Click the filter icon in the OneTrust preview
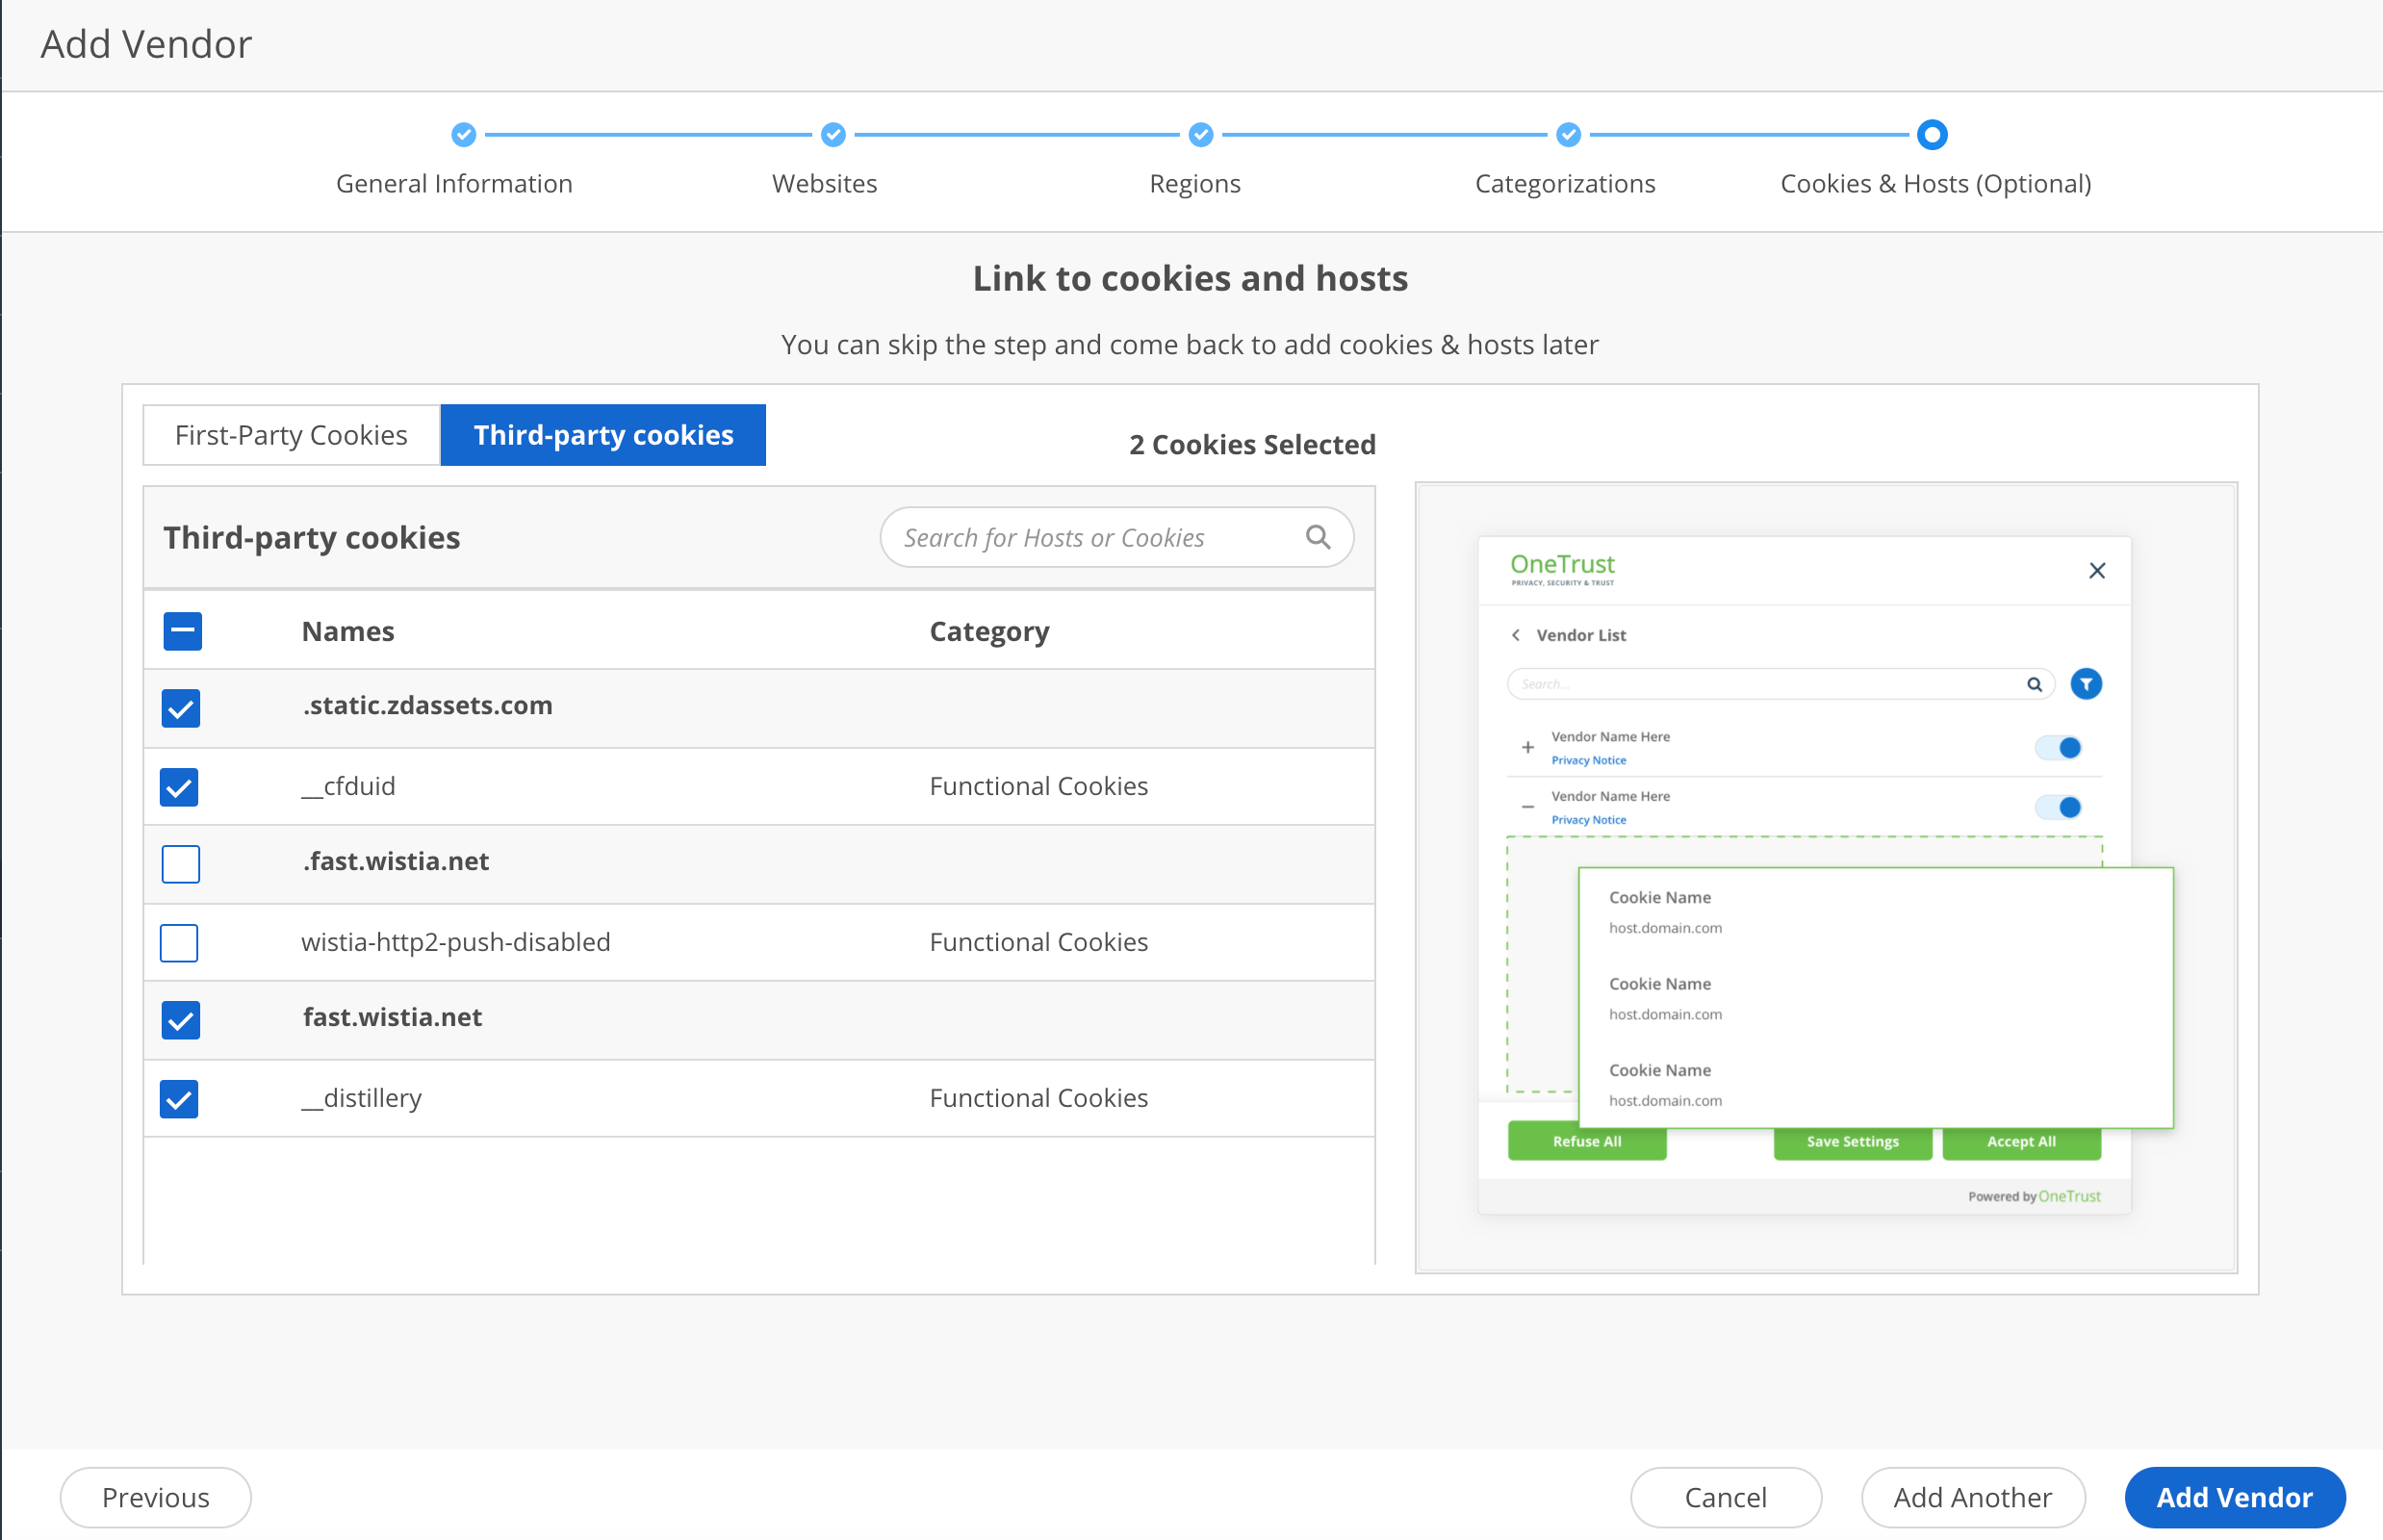2383x1540 pixels. 2088,684
